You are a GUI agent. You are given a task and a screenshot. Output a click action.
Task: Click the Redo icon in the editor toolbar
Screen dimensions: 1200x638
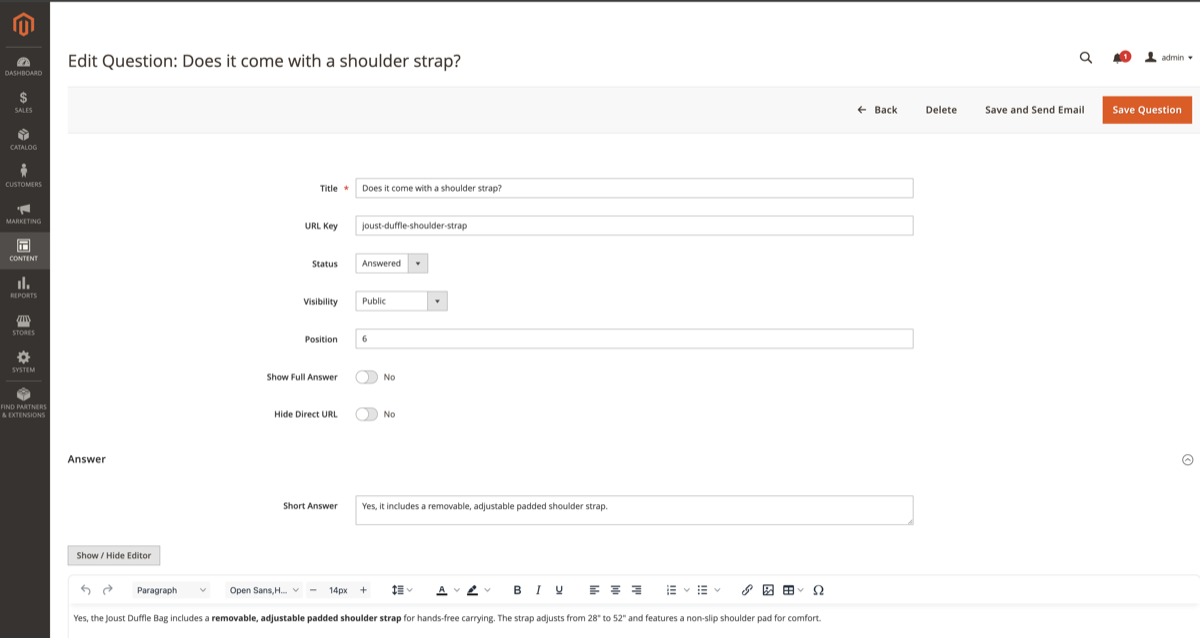(x=108, y=590)
